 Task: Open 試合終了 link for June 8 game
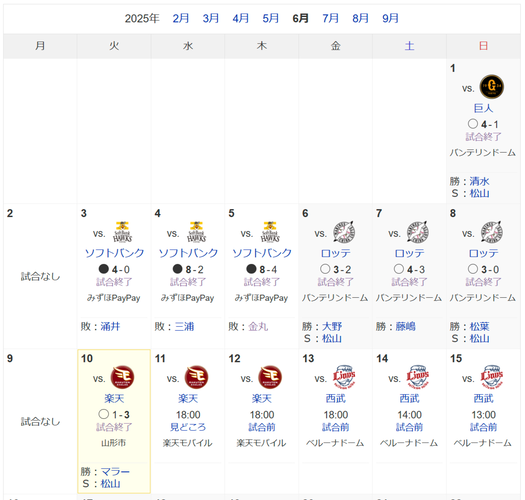click(483, 282)
